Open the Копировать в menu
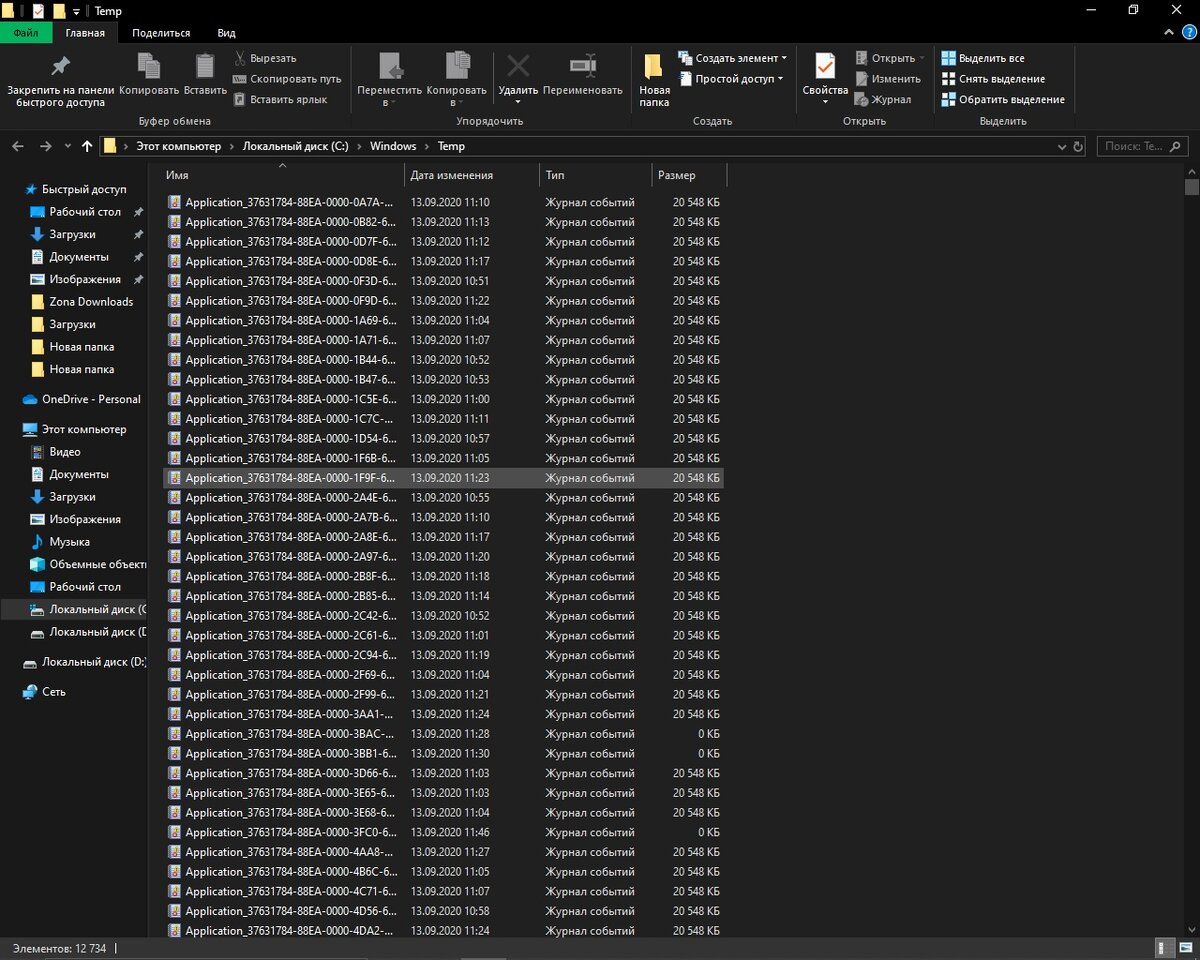Viewport: 1200px width, 960px height. click(x=456, y=80)
